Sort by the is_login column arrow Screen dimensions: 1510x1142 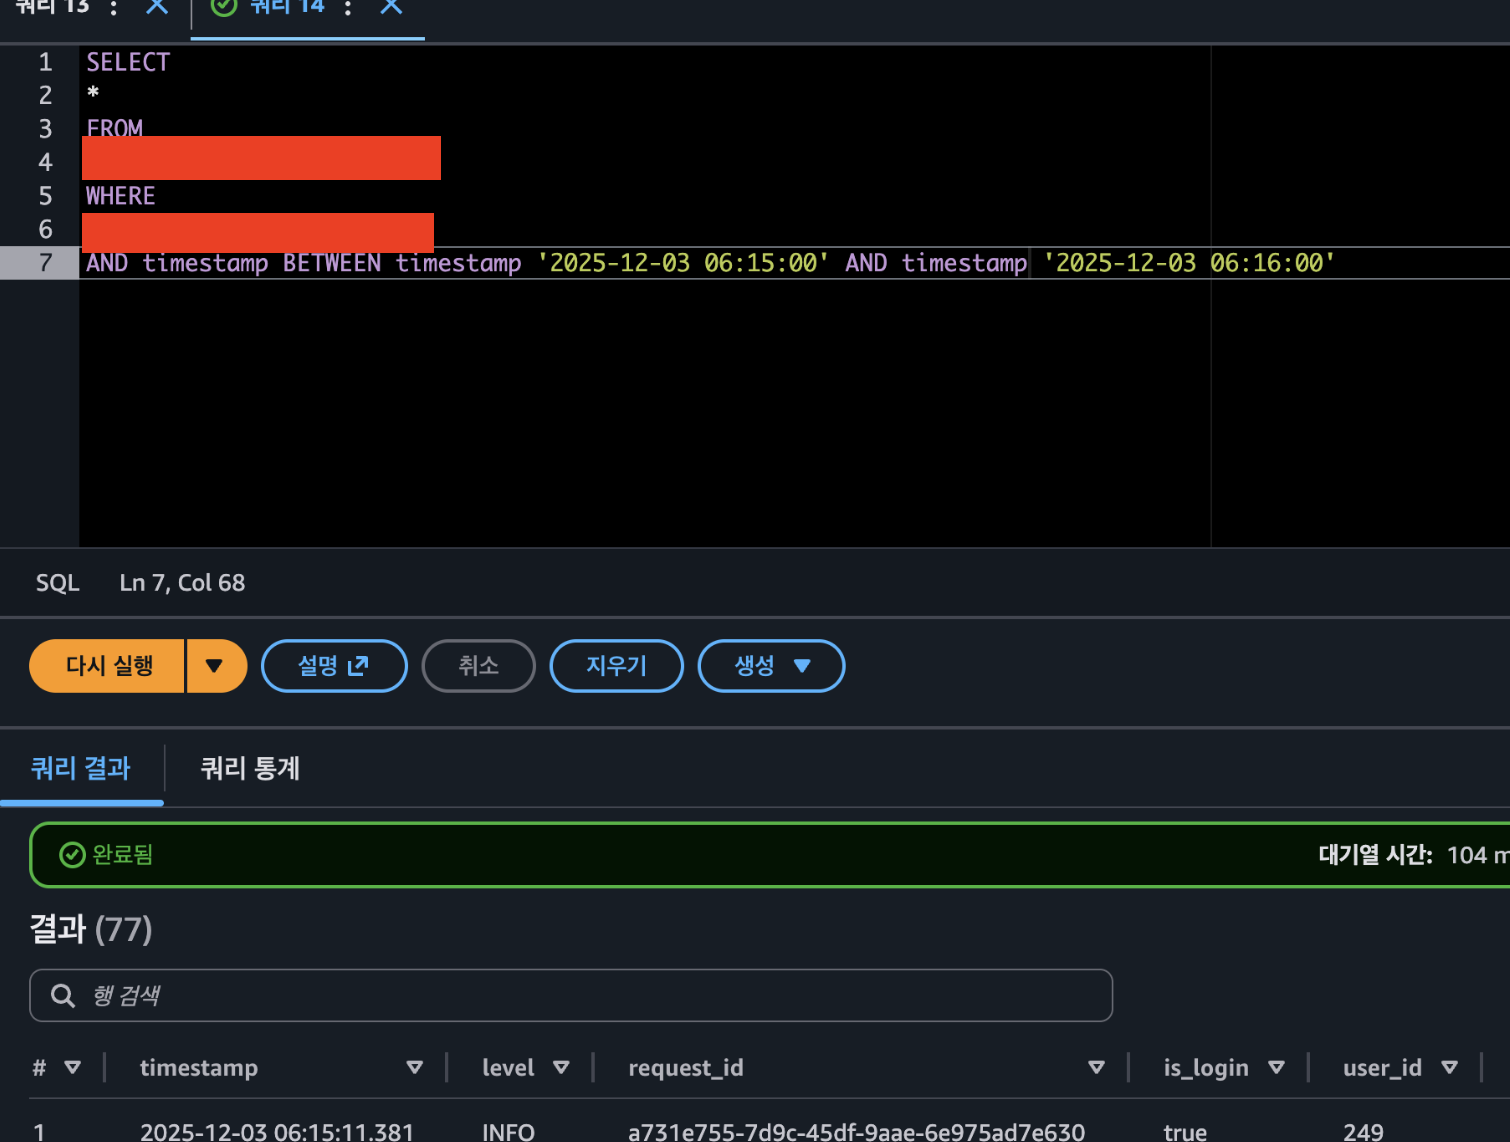point(1276,1068)
